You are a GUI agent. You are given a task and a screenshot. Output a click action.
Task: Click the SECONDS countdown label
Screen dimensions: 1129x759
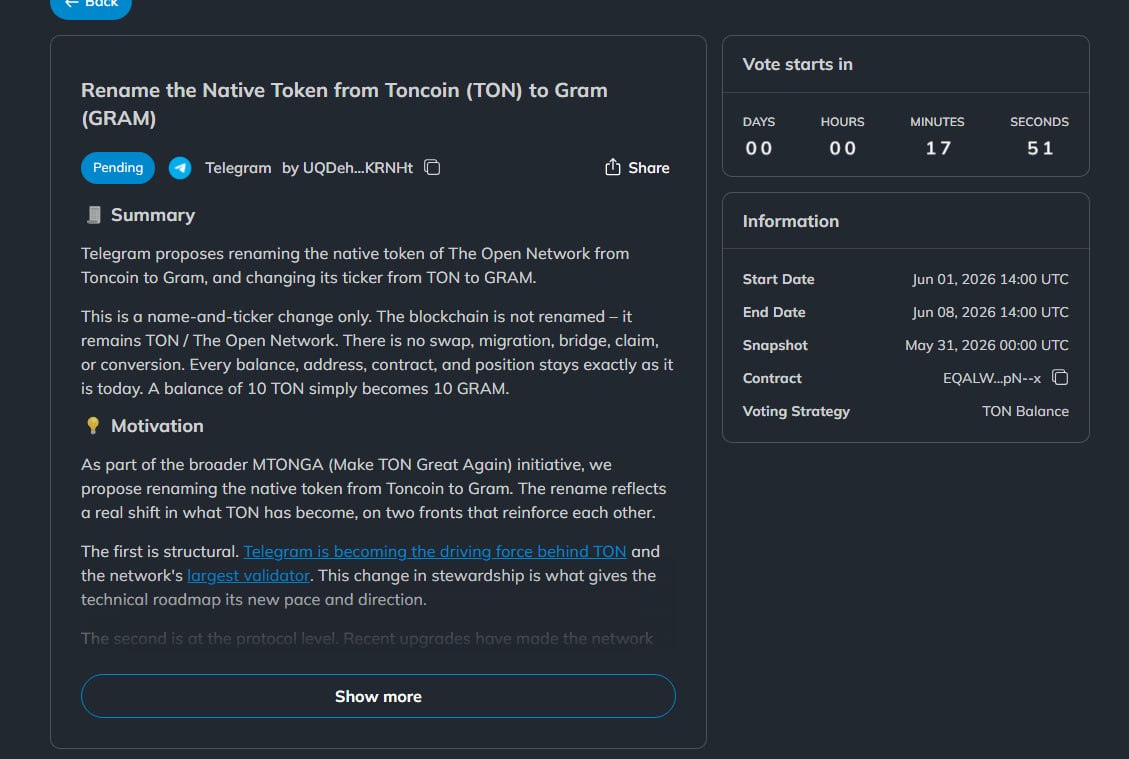click(x=1039, y=122)
